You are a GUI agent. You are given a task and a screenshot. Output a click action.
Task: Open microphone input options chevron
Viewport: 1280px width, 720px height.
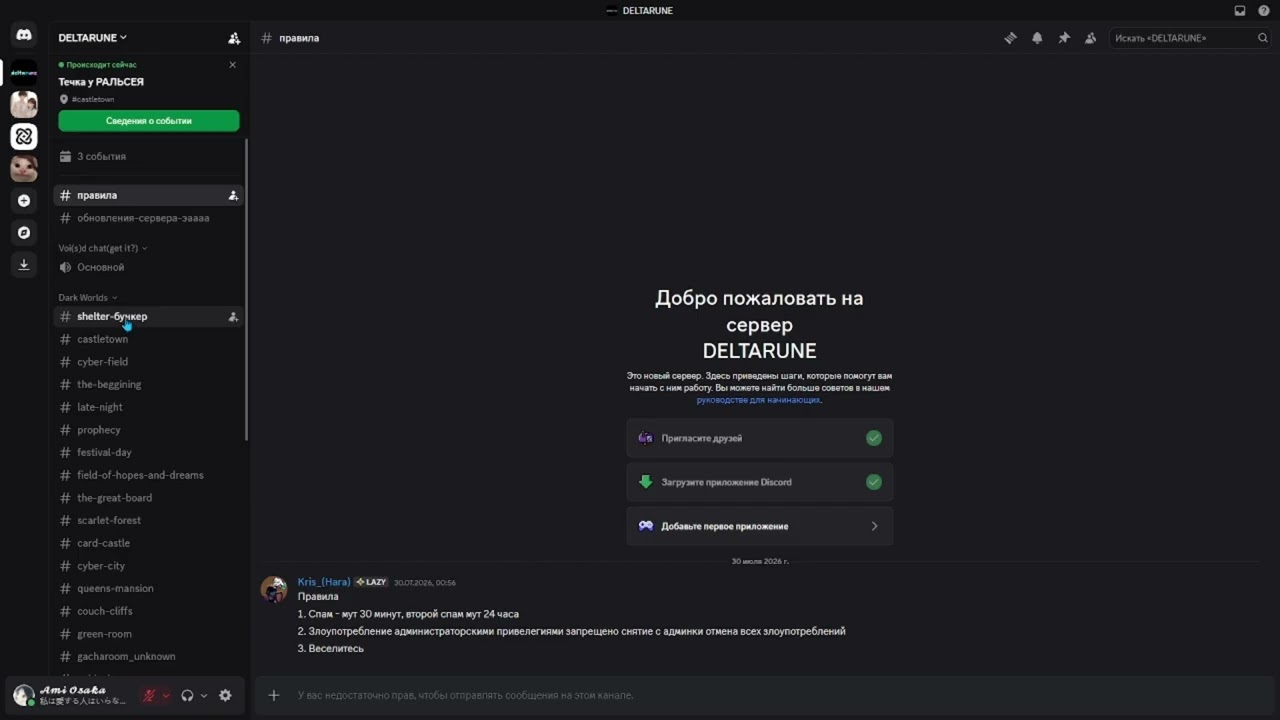coord(166,695)
